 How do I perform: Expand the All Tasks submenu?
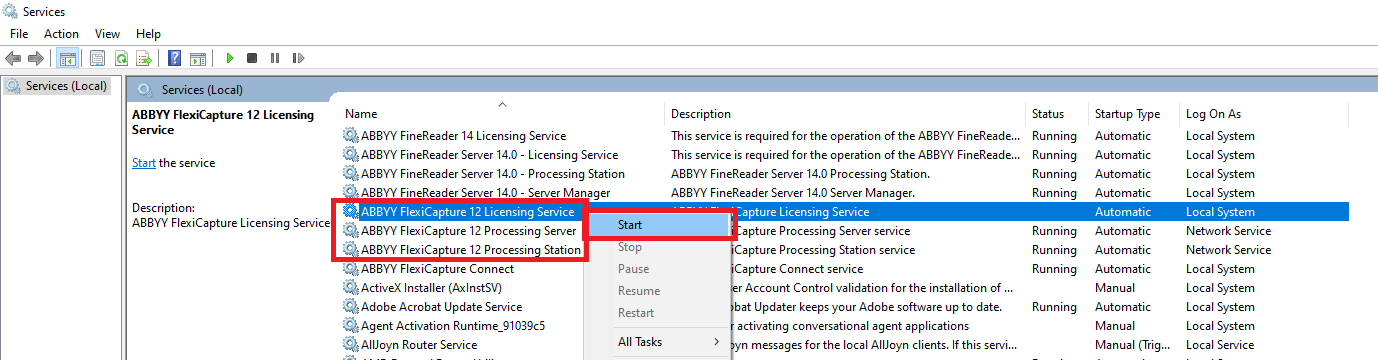click(x=658, y=342)
